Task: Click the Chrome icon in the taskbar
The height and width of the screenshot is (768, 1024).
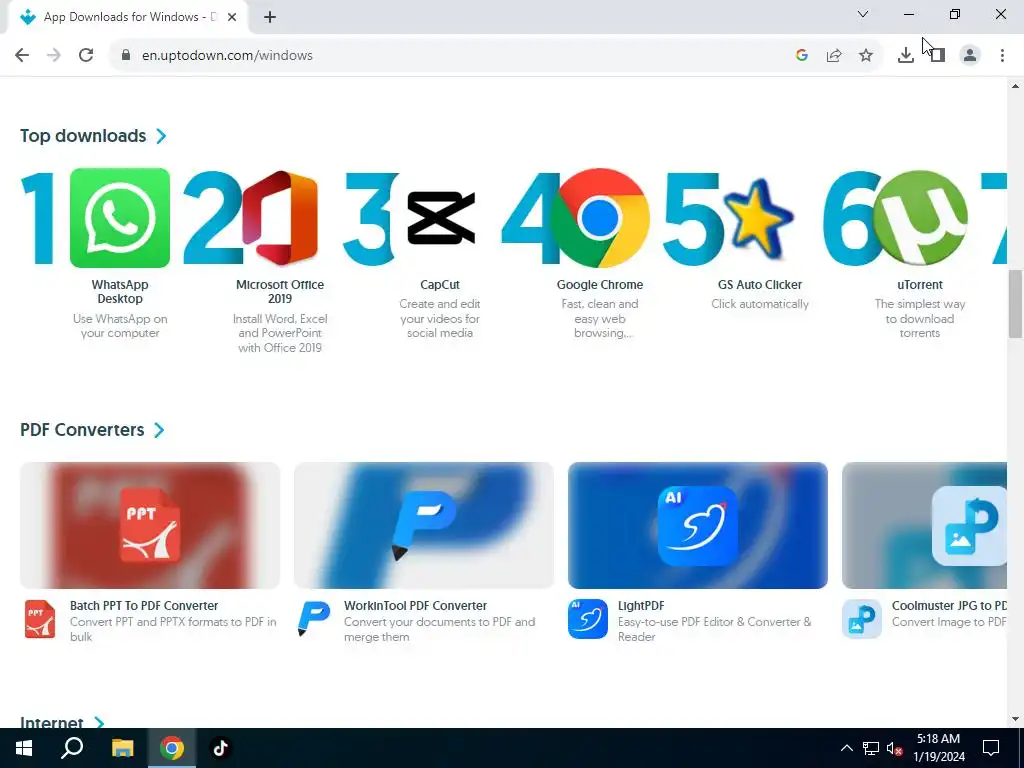Action: pyautogui.click(x=172, y=748)
